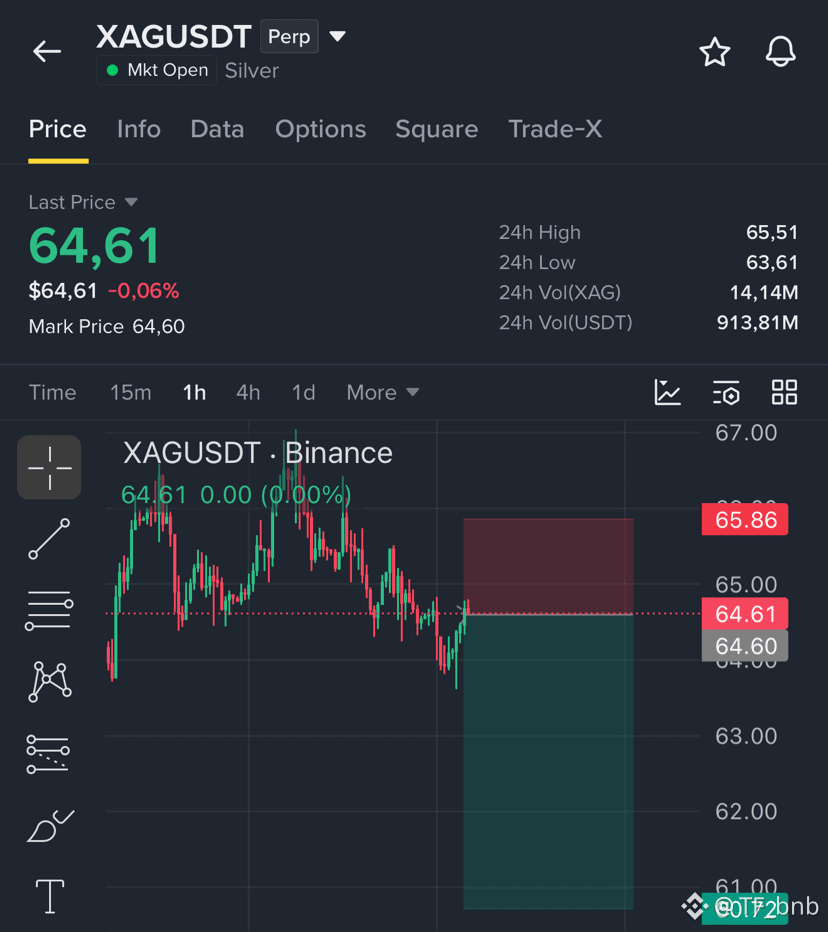Switch chart to 4h interval
The image size is (828, 932).
[x=248, y=392]
